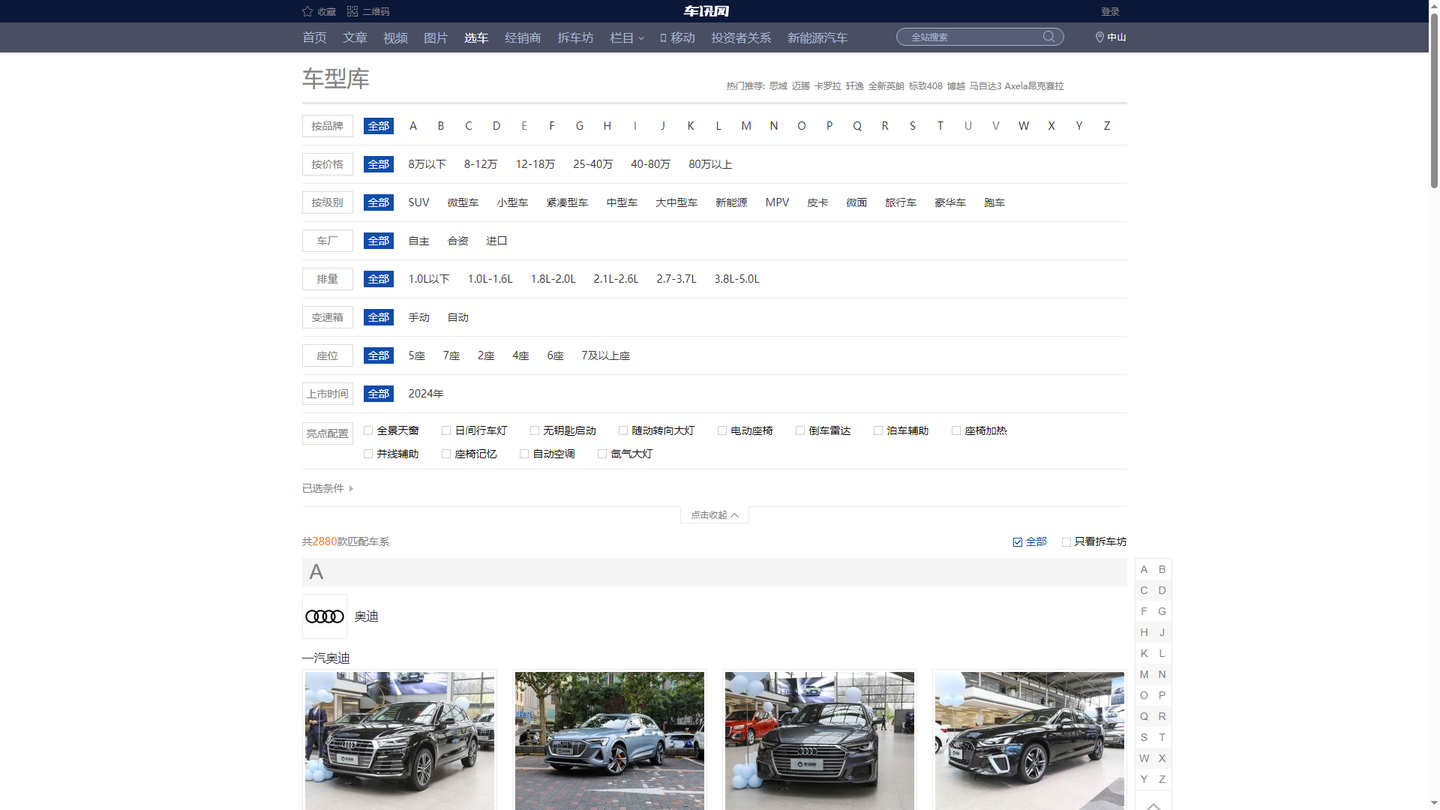This screenshot has width=1440, height=810.
Task: Expand the 栏目 dropdown menu
Action: tap(627, 38)
